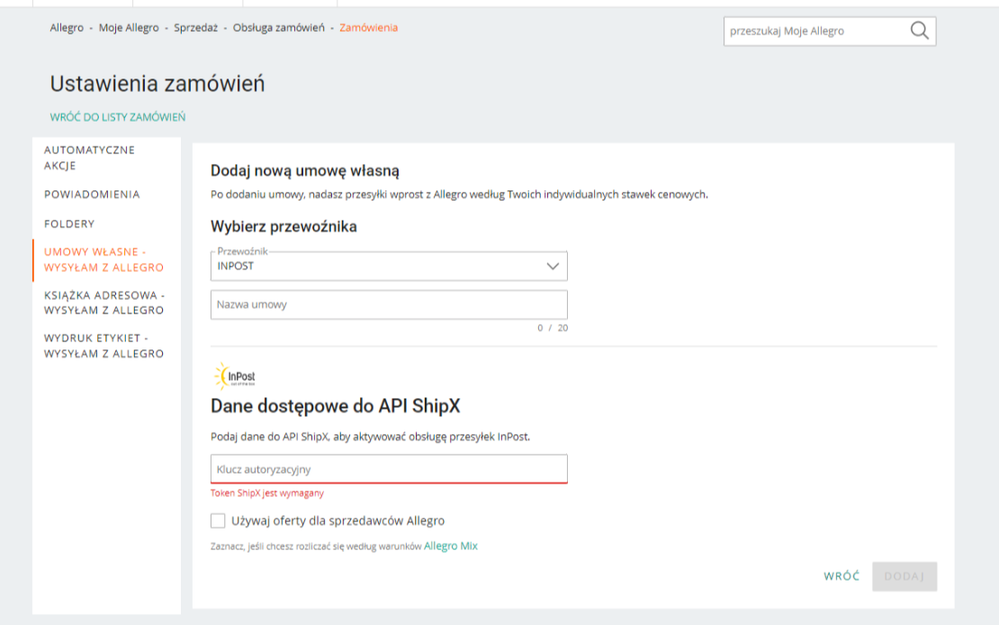999x625 pixels.
Task: Click Sprzedaż breadcrumb link
Action: 196,28
